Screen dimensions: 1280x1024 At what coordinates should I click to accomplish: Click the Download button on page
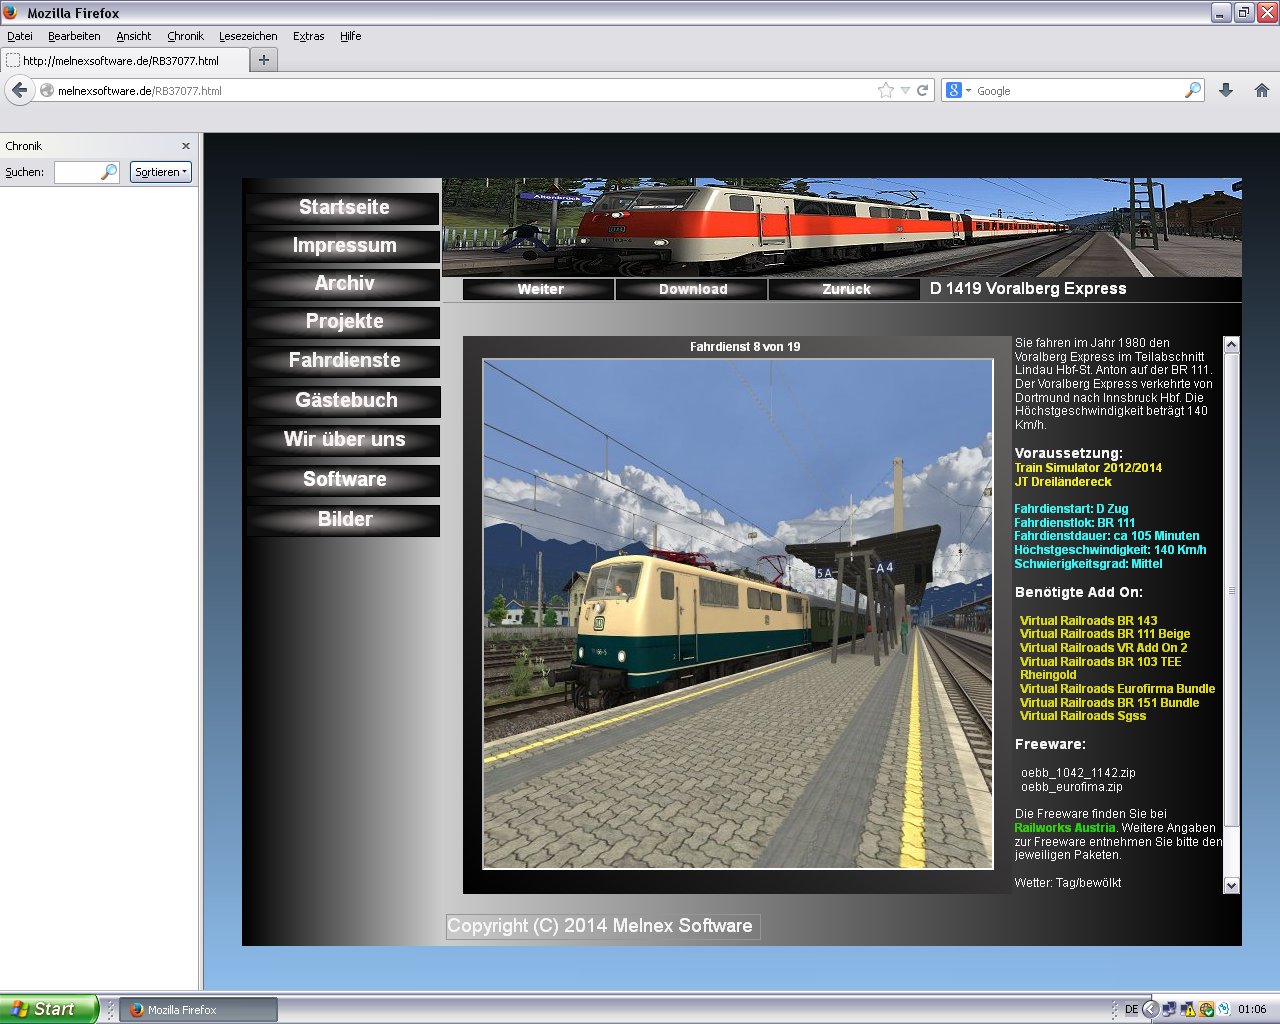click(x=692, y=289)
